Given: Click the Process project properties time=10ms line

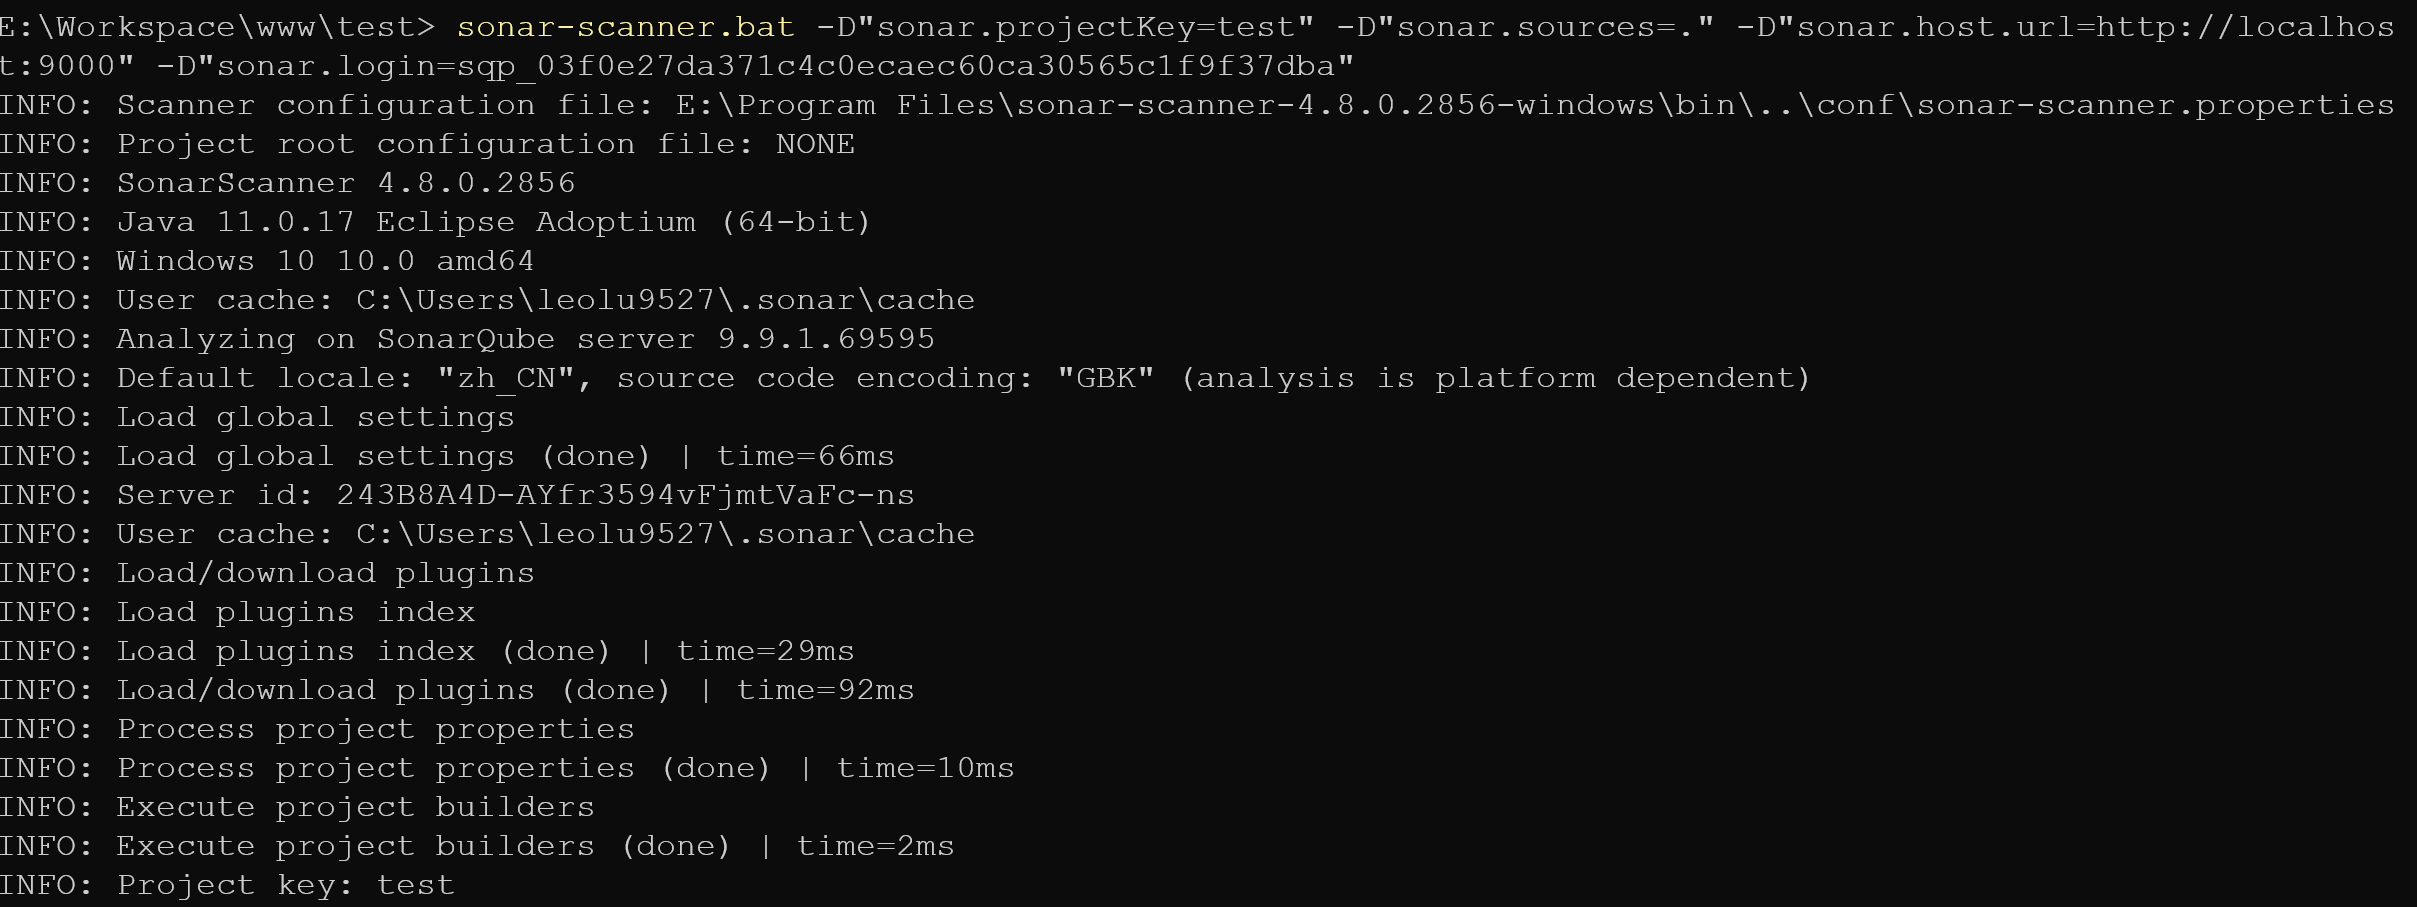Looking at the screenshot, I should (565, 768).
